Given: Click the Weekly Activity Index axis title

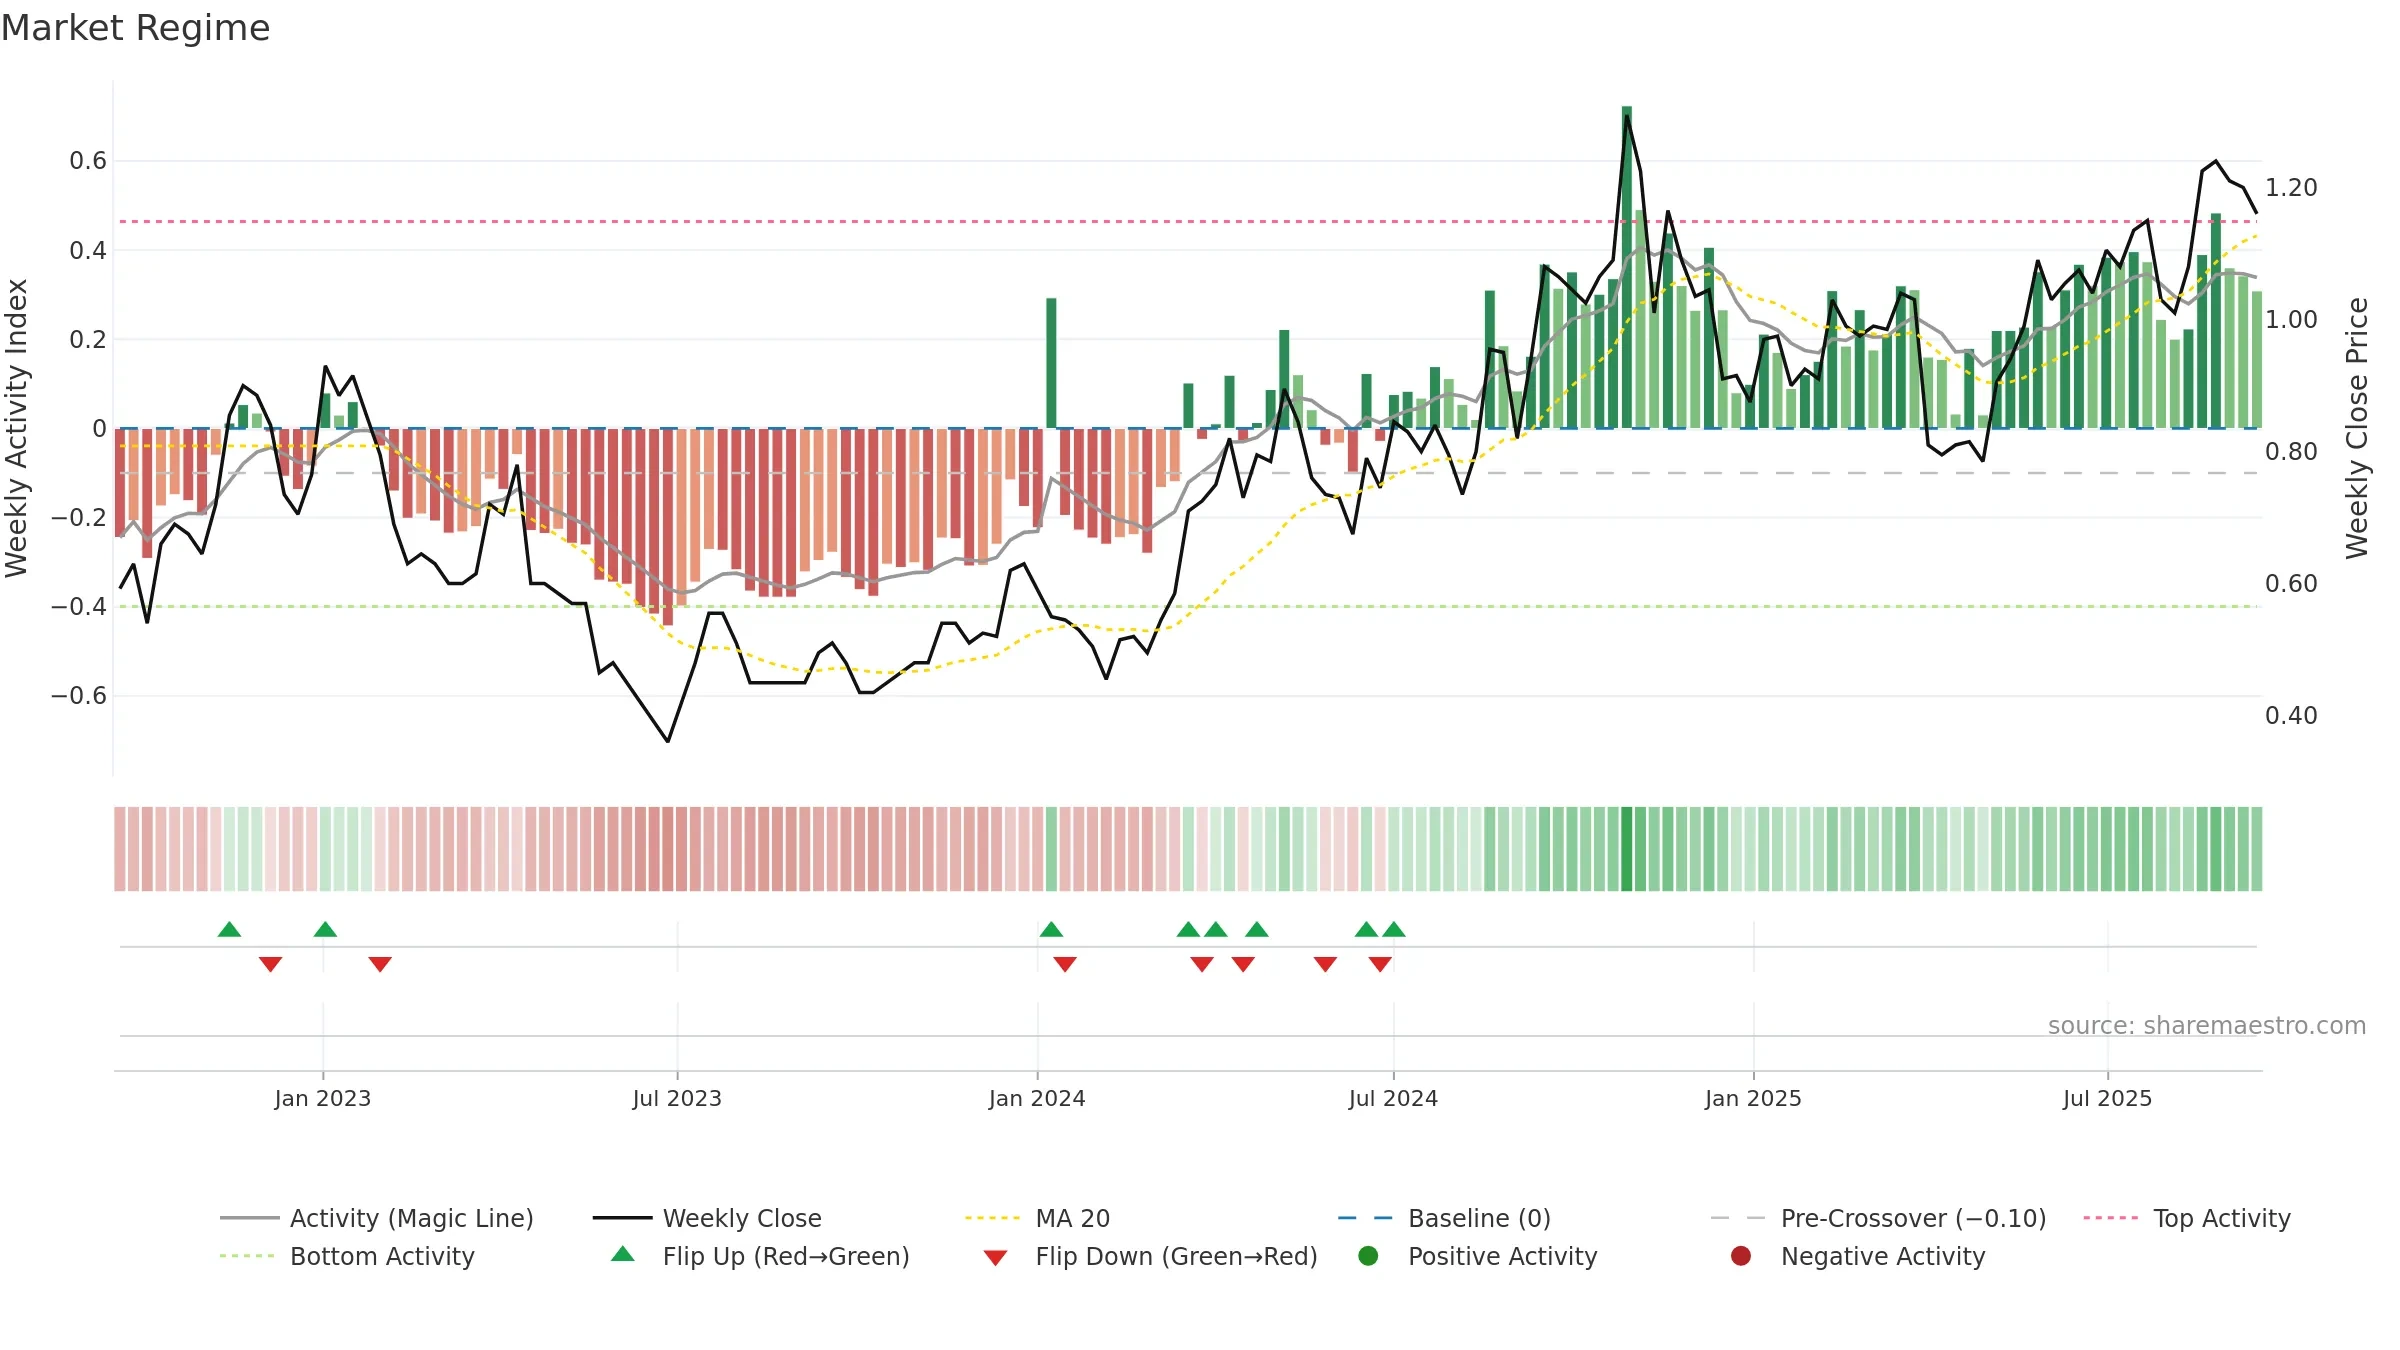Looking at the screenshot, I should coord(17,428).
